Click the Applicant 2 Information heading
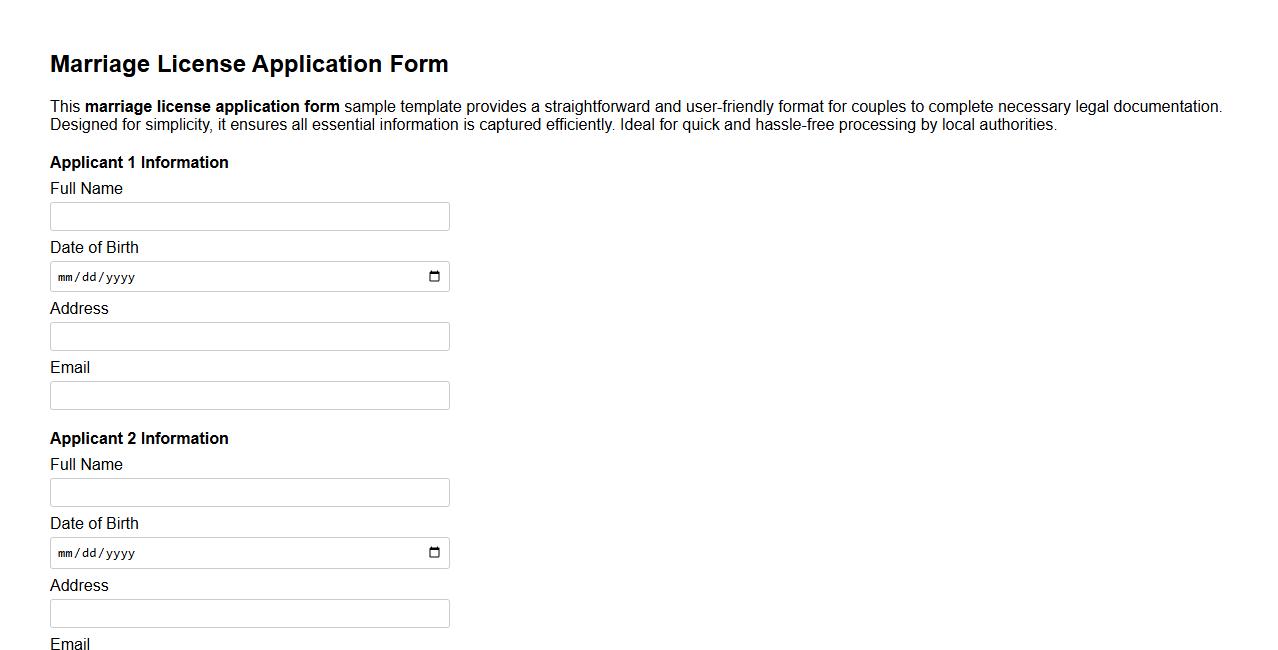The image size is (1278, 650). click(x=139, y=438)
